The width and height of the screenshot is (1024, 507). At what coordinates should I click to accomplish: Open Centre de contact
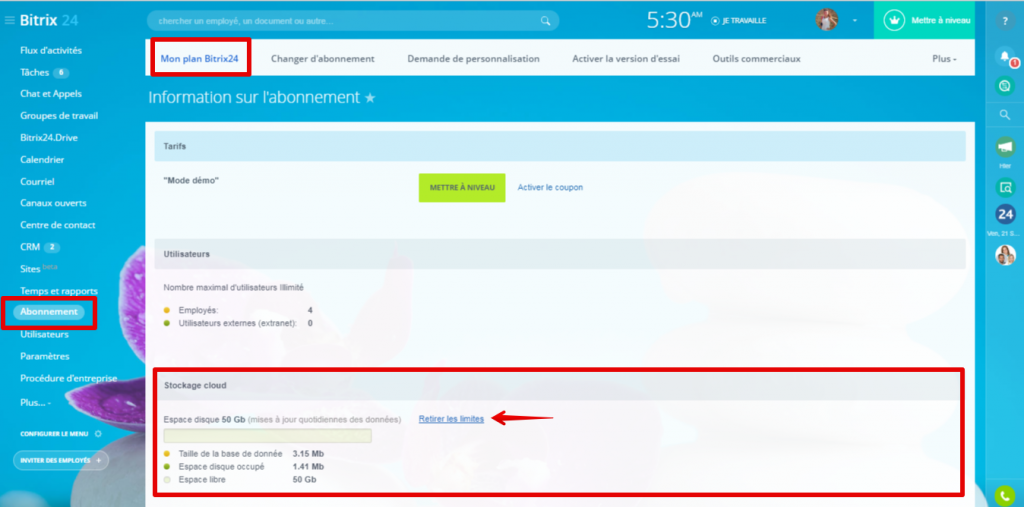57,225
